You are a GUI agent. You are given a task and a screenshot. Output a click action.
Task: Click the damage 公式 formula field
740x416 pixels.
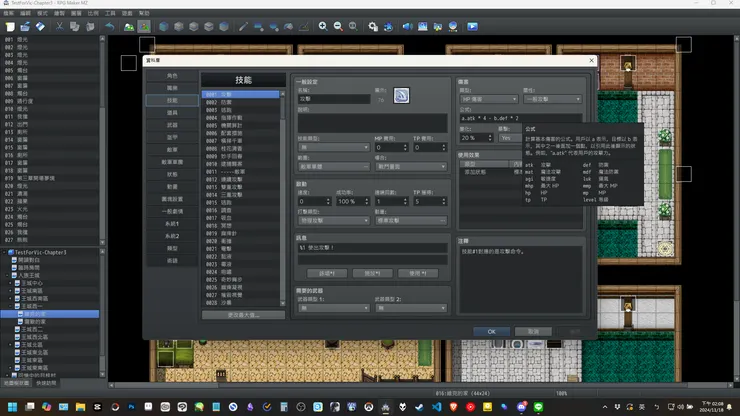click(x=521, y=118)
